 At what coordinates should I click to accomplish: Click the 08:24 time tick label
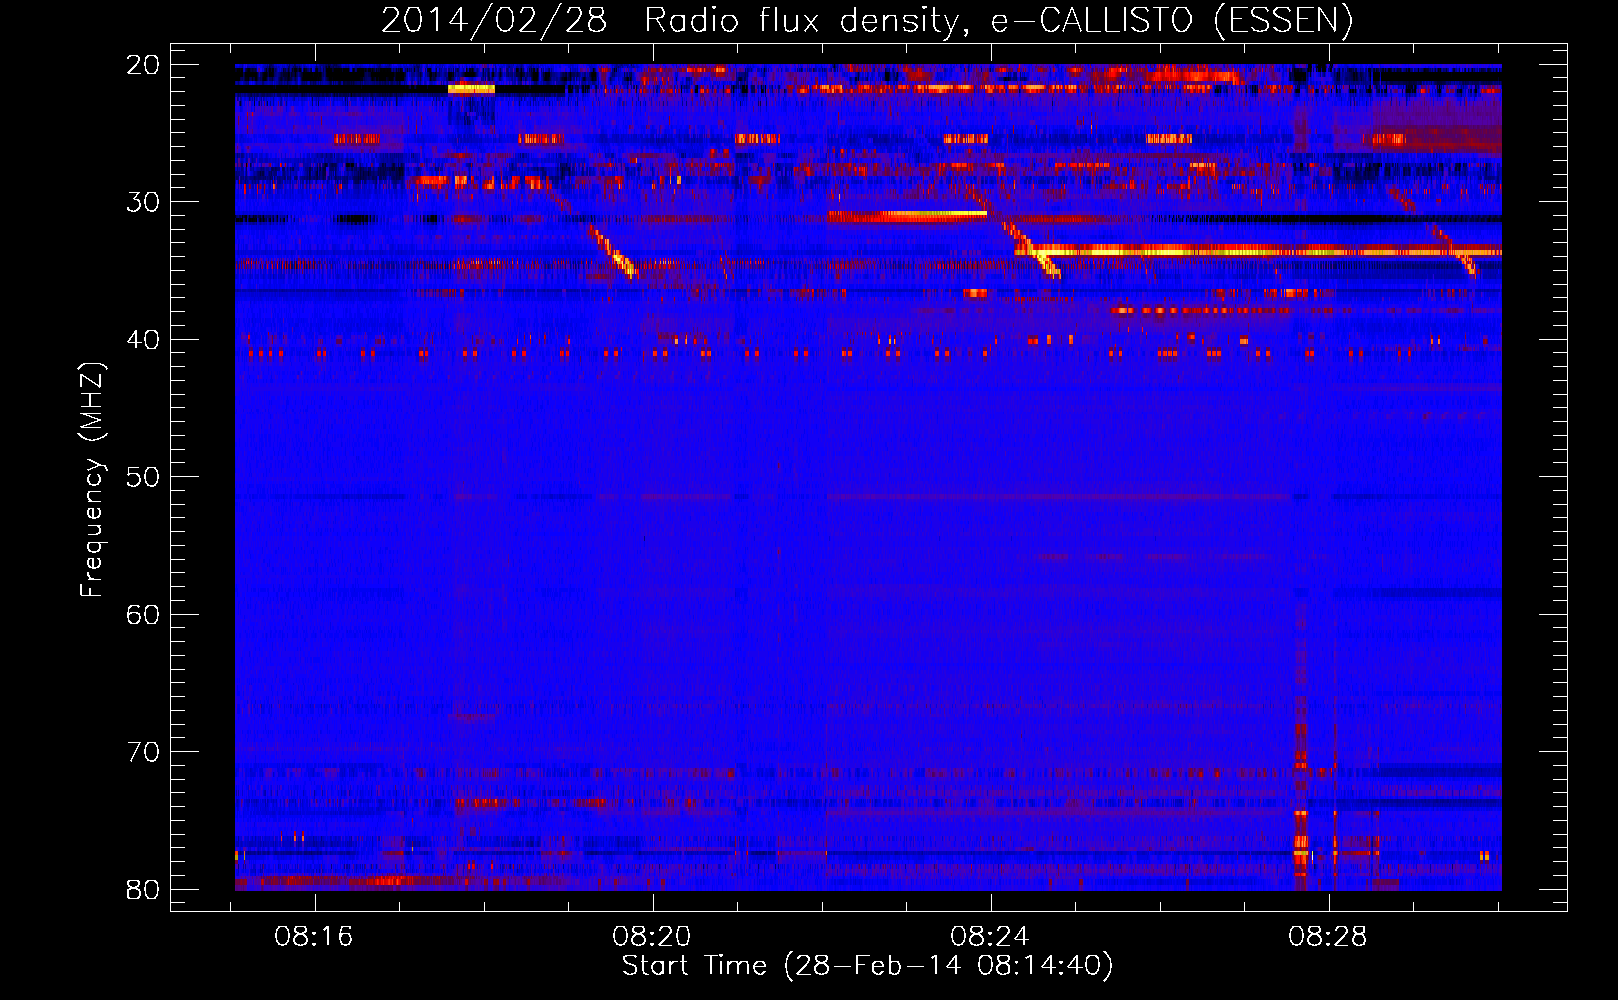coord(990,937)
